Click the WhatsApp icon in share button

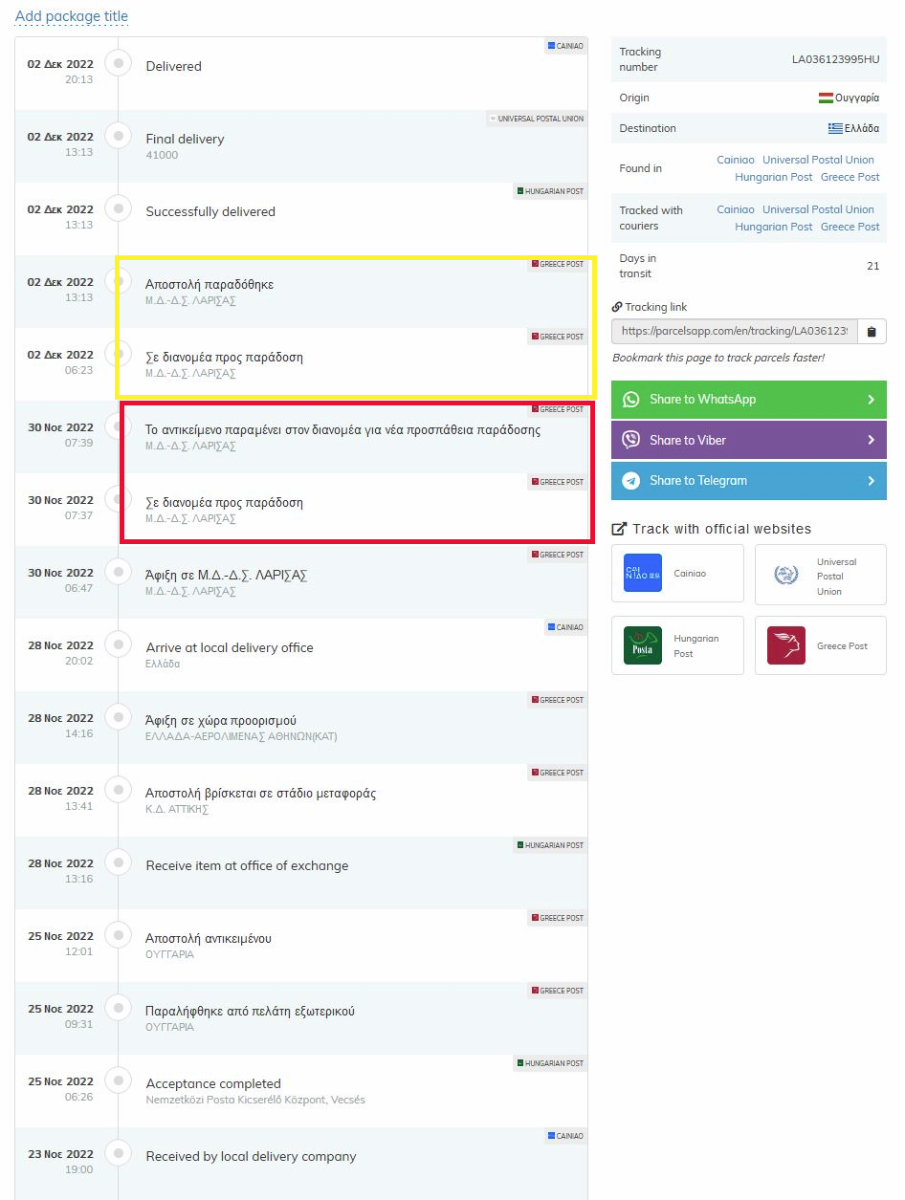click(x=631, y=399)
